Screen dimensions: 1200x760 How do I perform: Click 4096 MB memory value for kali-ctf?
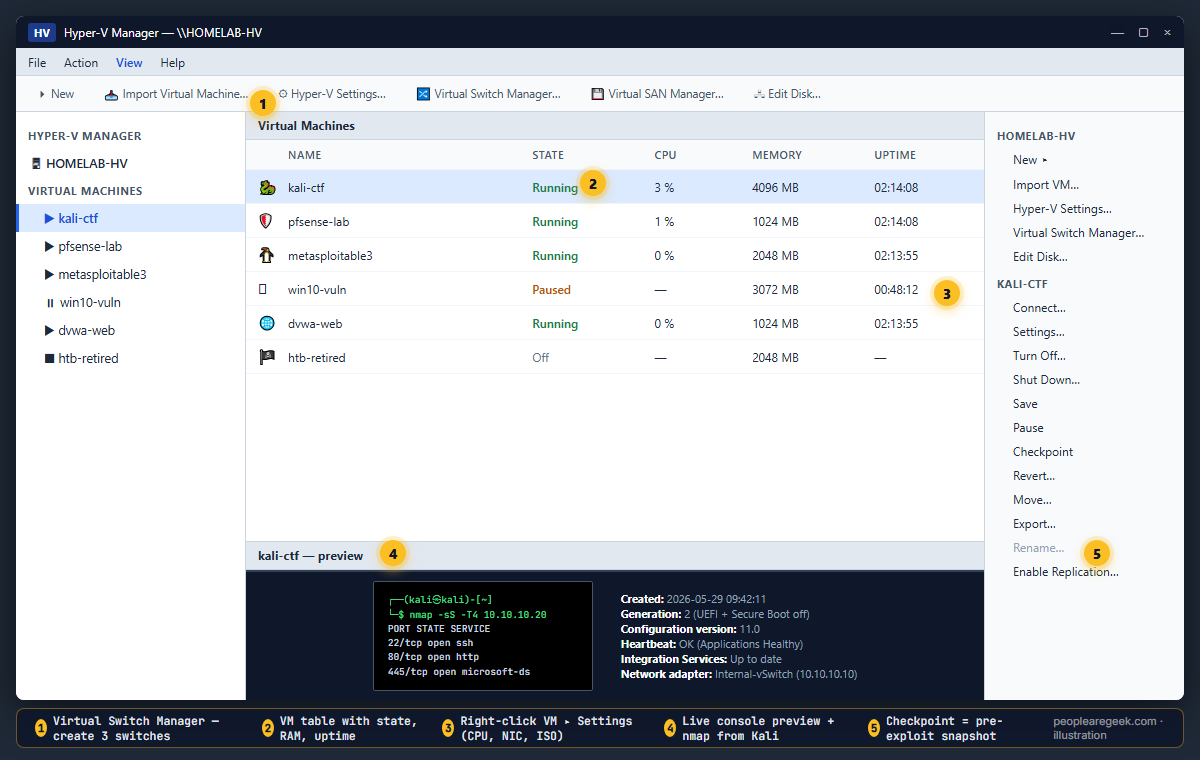(x=775, y=188)
